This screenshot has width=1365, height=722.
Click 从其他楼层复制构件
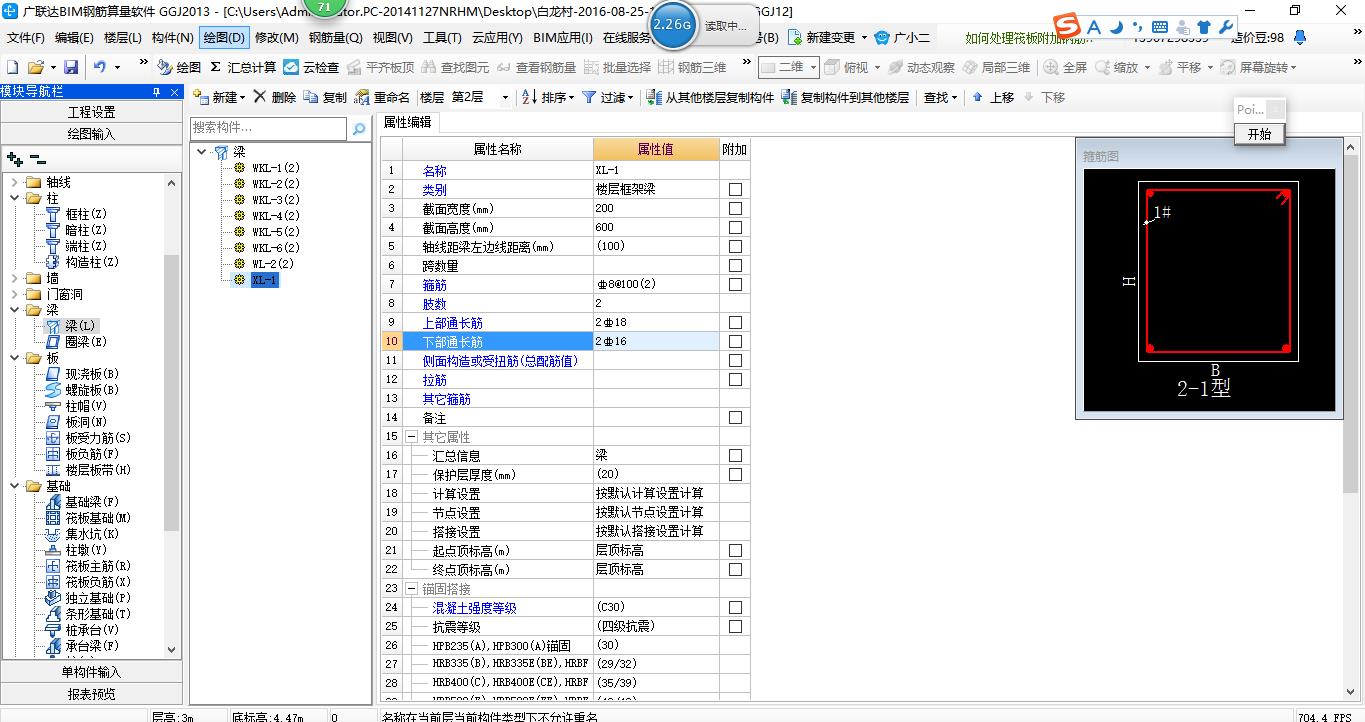click(711, 97)
